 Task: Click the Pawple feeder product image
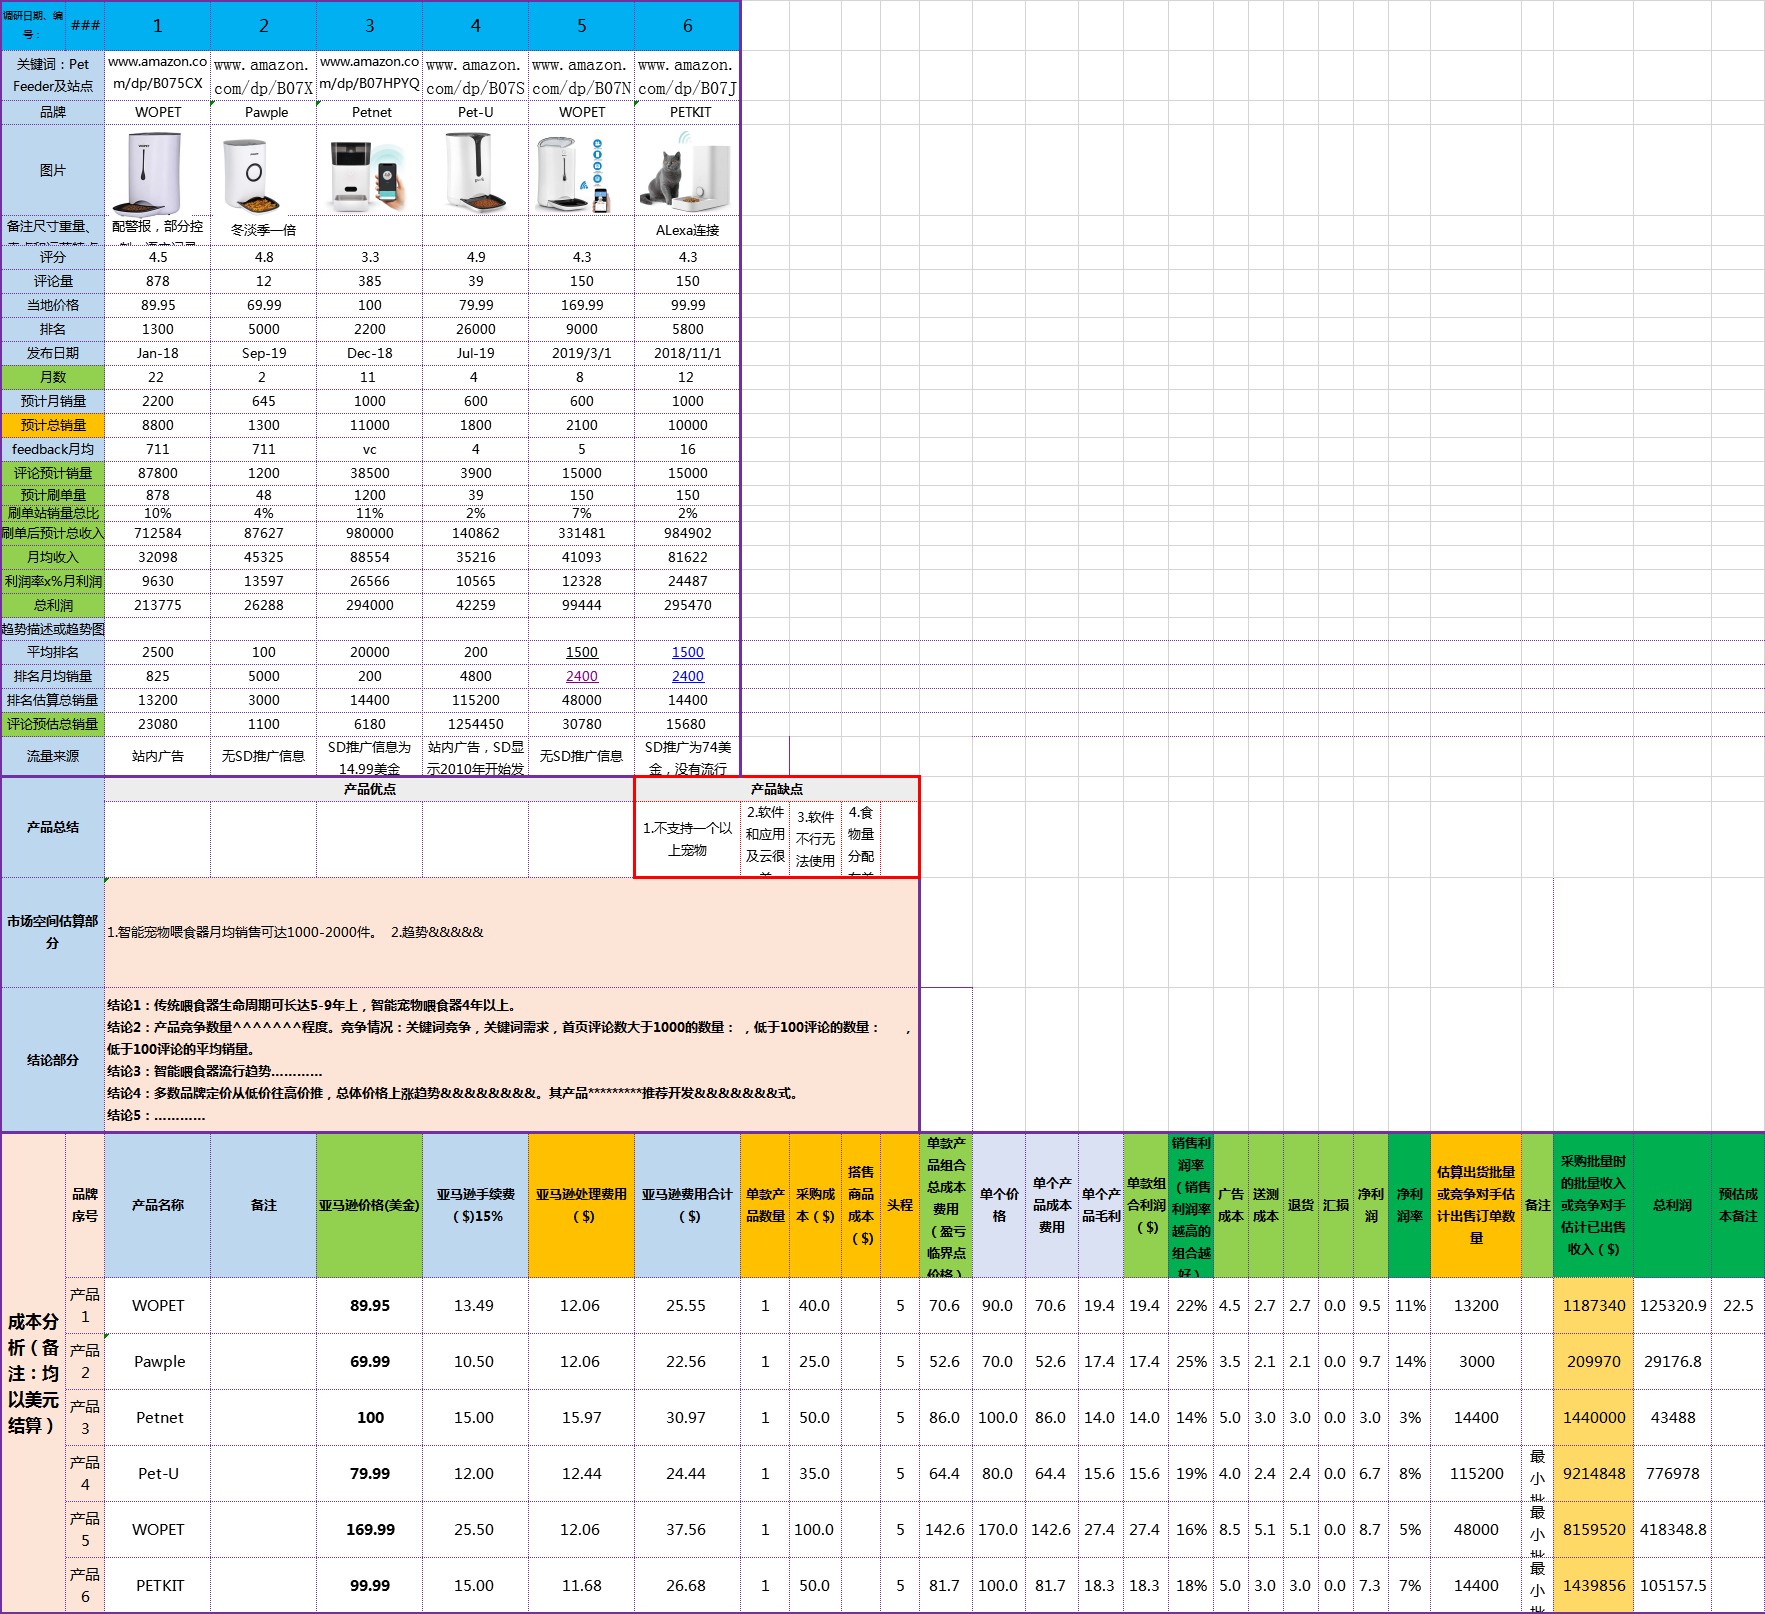[251, 176]
